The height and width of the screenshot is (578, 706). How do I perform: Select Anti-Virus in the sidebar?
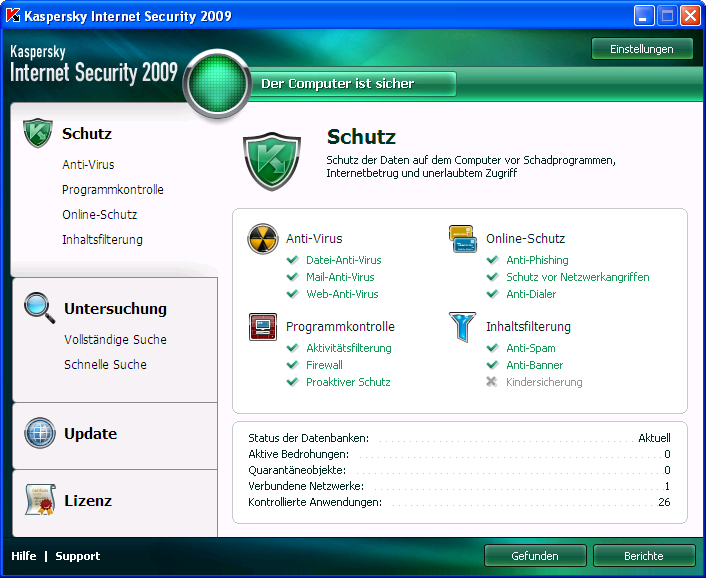[88, 165]
